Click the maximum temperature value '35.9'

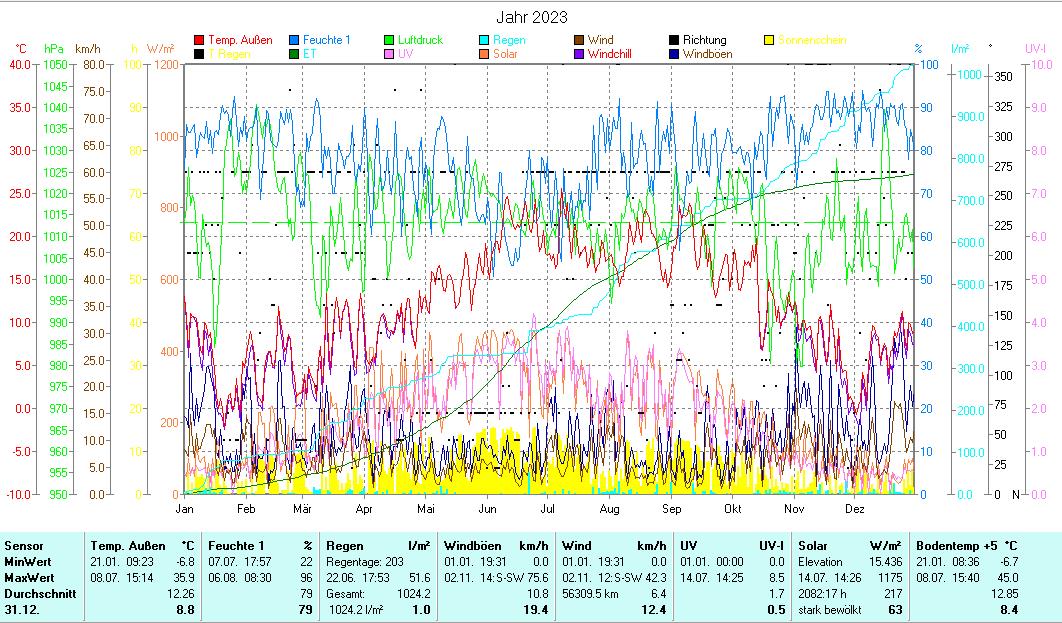(x=184, y=578)
